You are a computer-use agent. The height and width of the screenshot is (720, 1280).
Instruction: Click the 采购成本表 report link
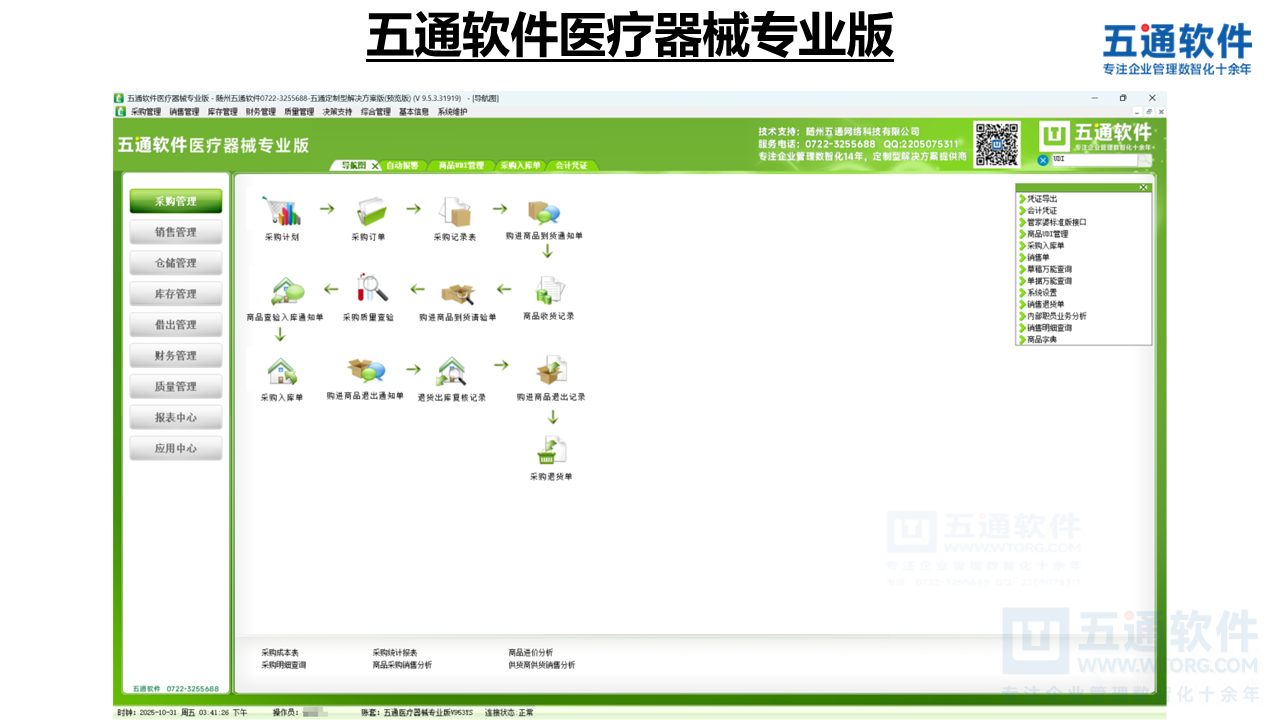point(281,650)
